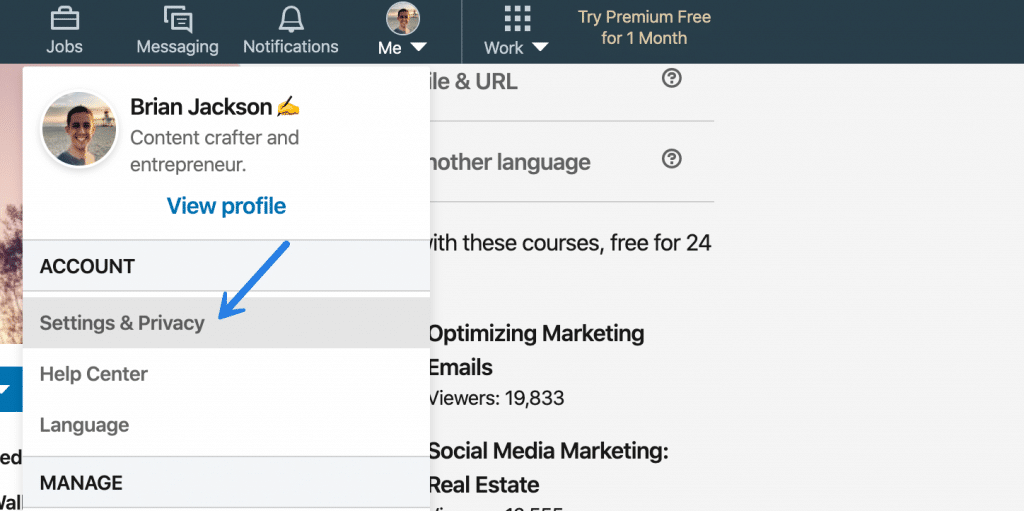Click the Viewers: 19,833 text
Image resolution: width=1024 pixels, height=511 pixels.
496,397
